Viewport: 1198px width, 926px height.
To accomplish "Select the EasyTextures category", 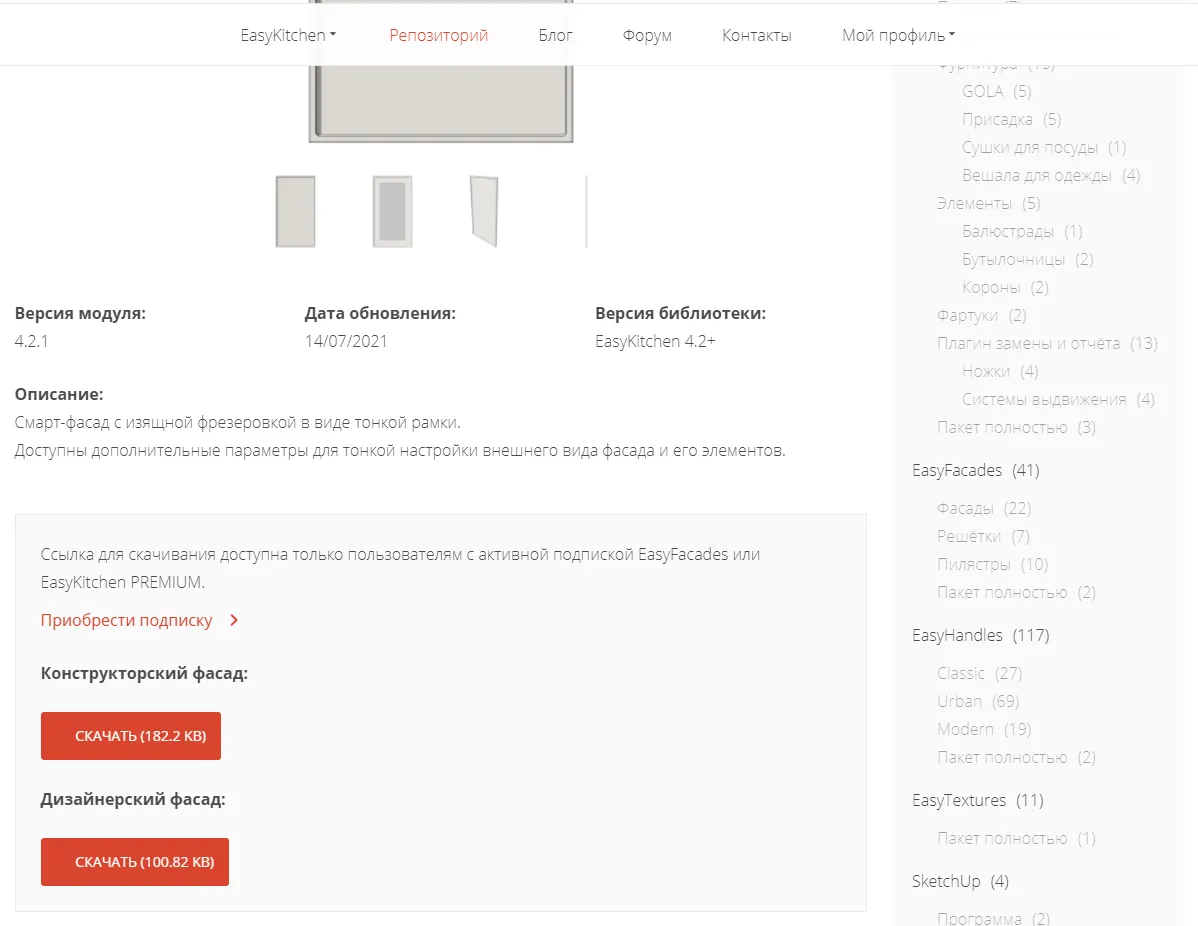I will click(958, 800).
